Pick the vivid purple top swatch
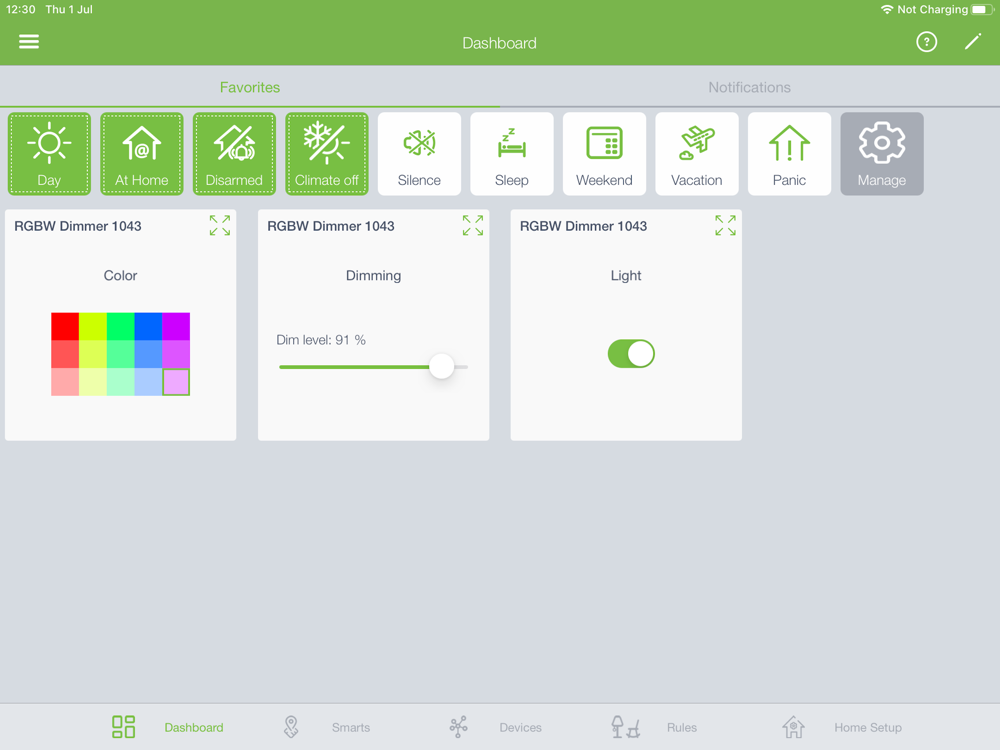 pyautogui.click(x=176, y=326)
